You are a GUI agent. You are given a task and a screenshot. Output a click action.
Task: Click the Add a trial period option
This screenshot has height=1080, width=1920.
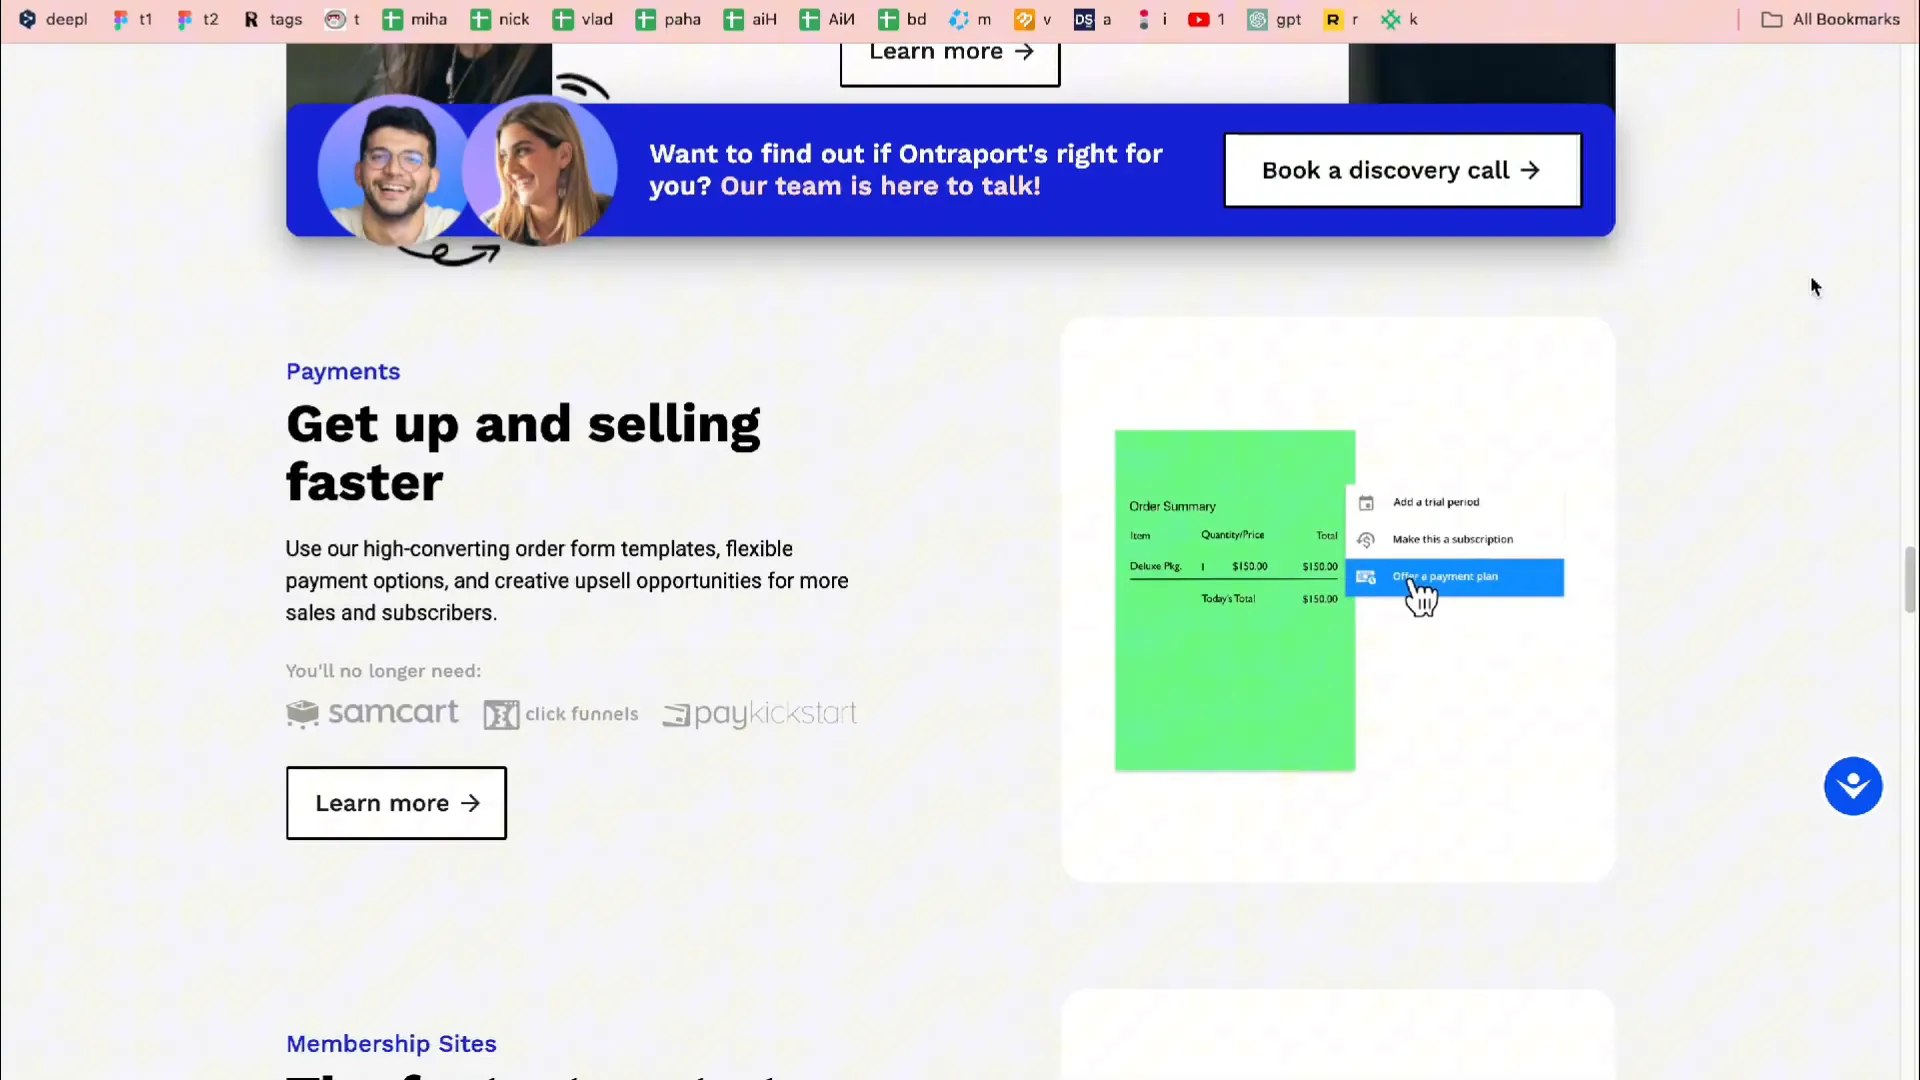point(1436,501)
